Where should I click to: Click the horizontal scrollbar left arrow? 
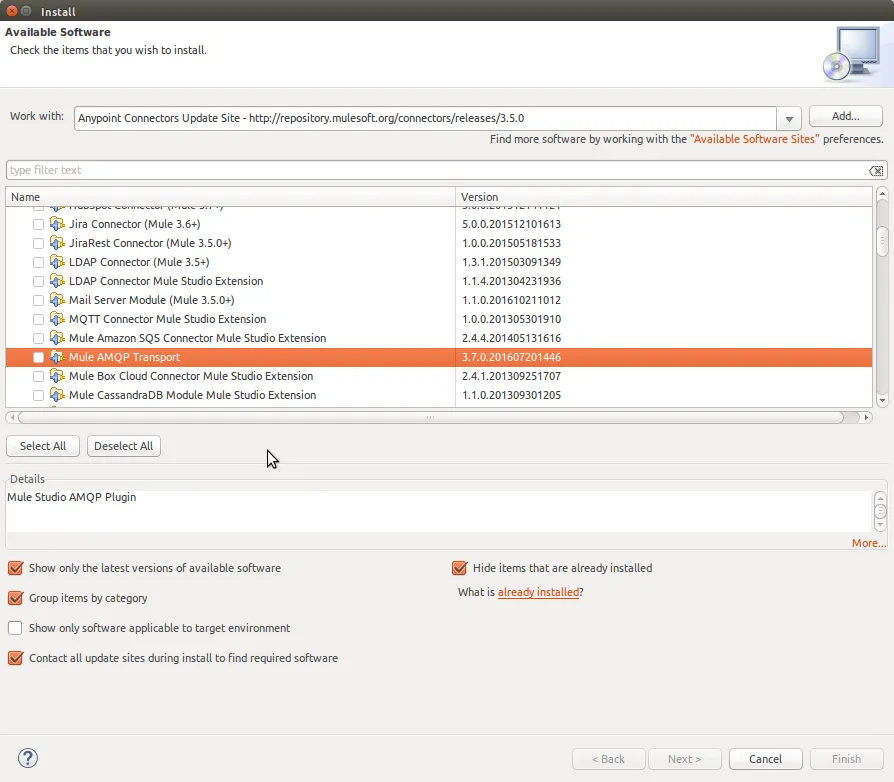click(12, 418)
